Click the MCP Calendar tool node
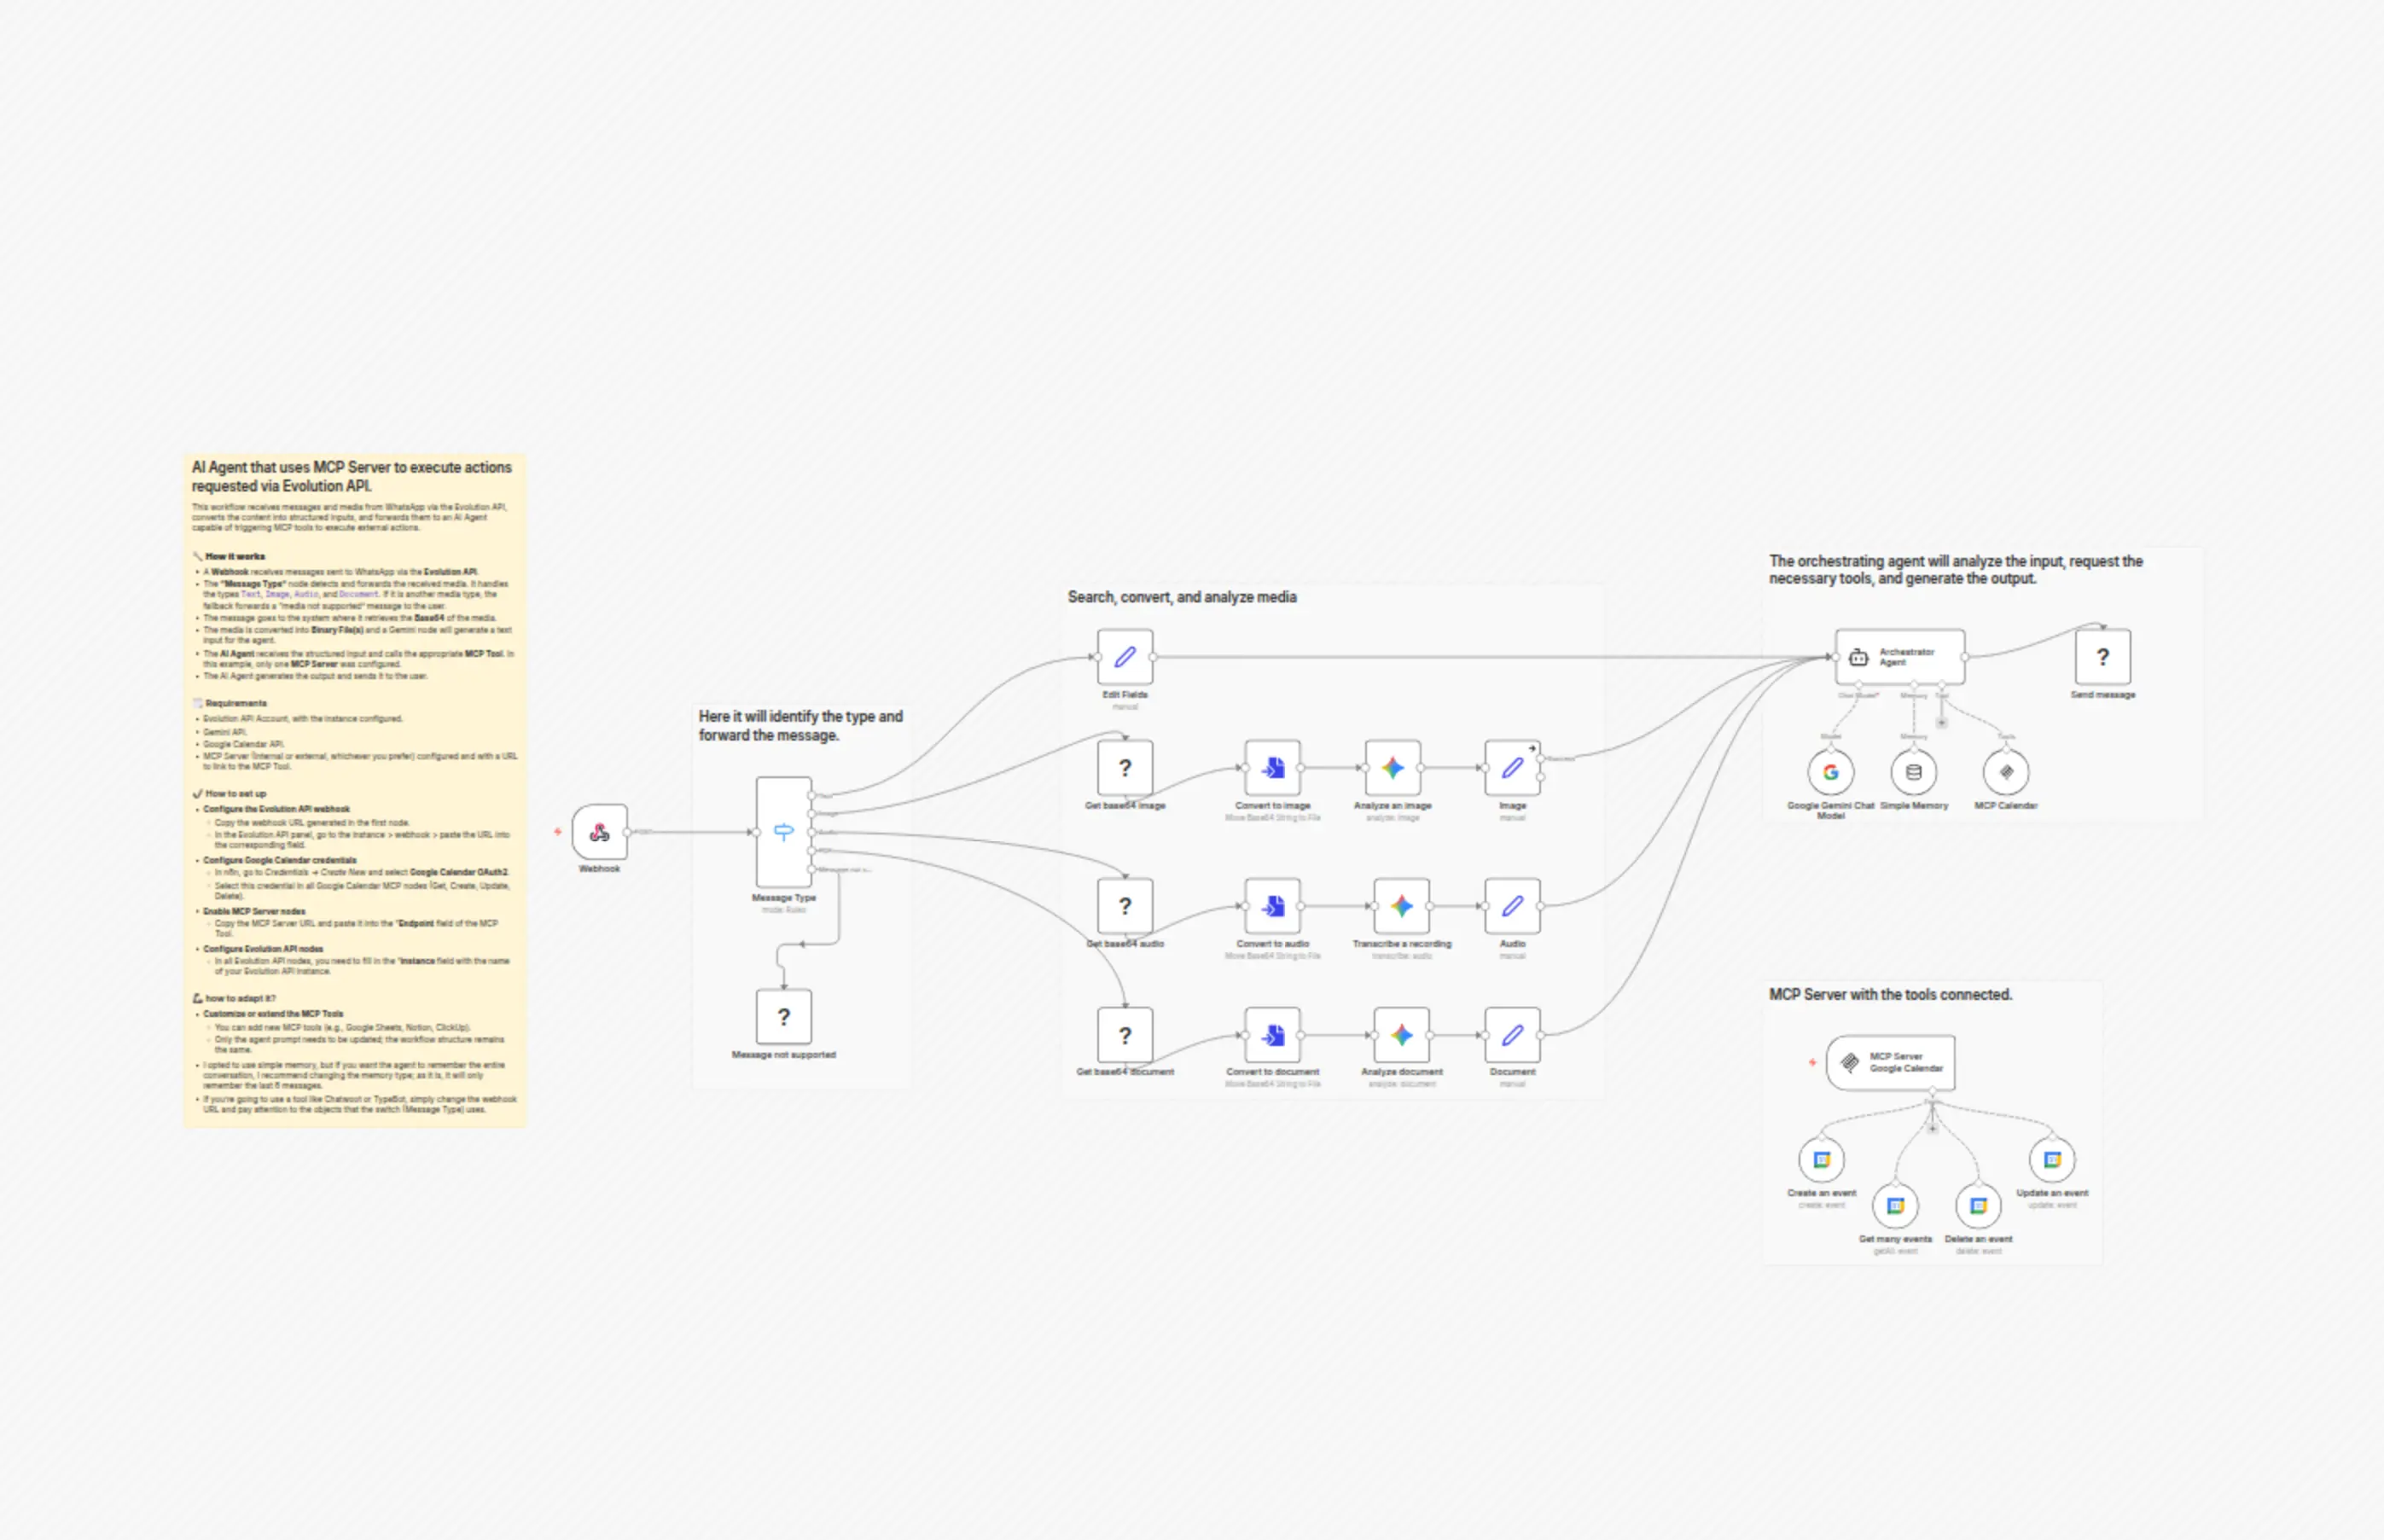The height and width of the screenshot is (1540, 2384). point(2005,772)
